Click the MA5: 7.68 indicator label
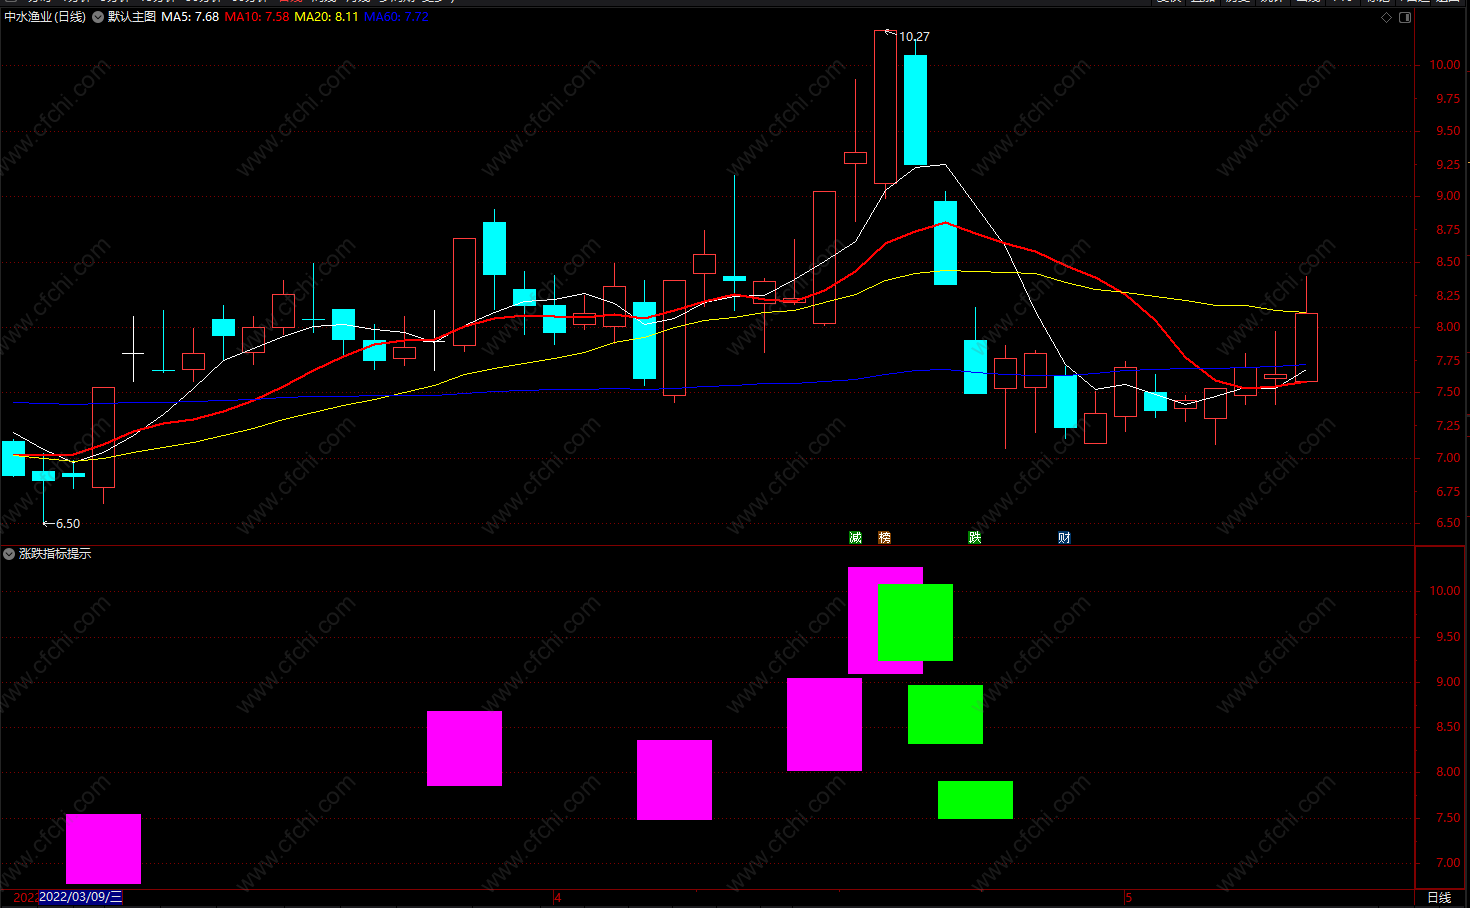Screen dimensions: 1470x908 coord(190,17)
